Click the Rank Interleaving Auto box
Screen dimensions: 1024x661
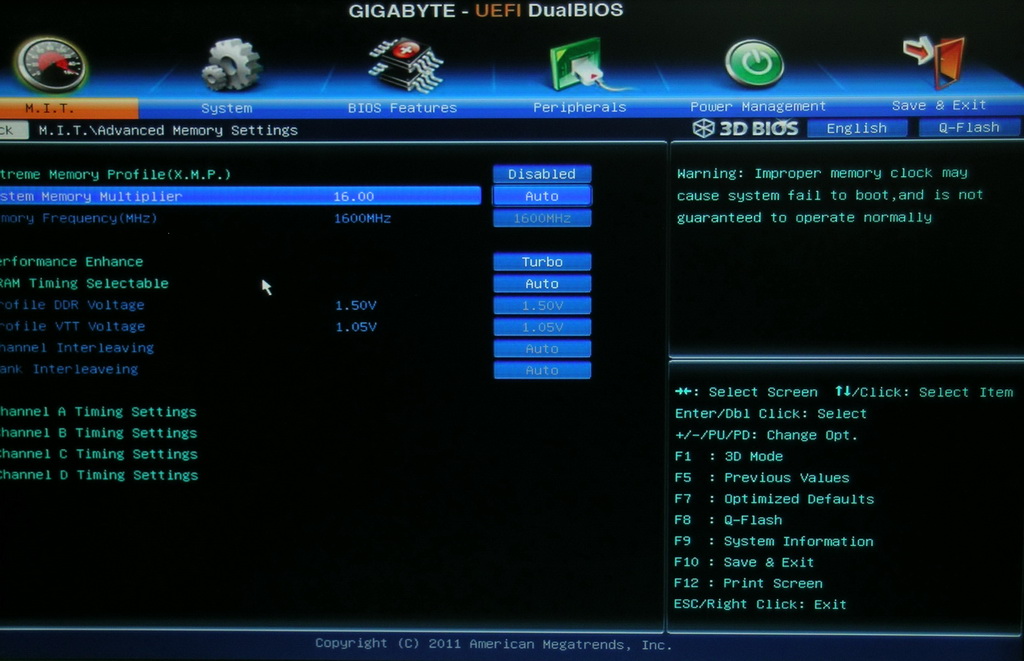[x=542, y=370]
